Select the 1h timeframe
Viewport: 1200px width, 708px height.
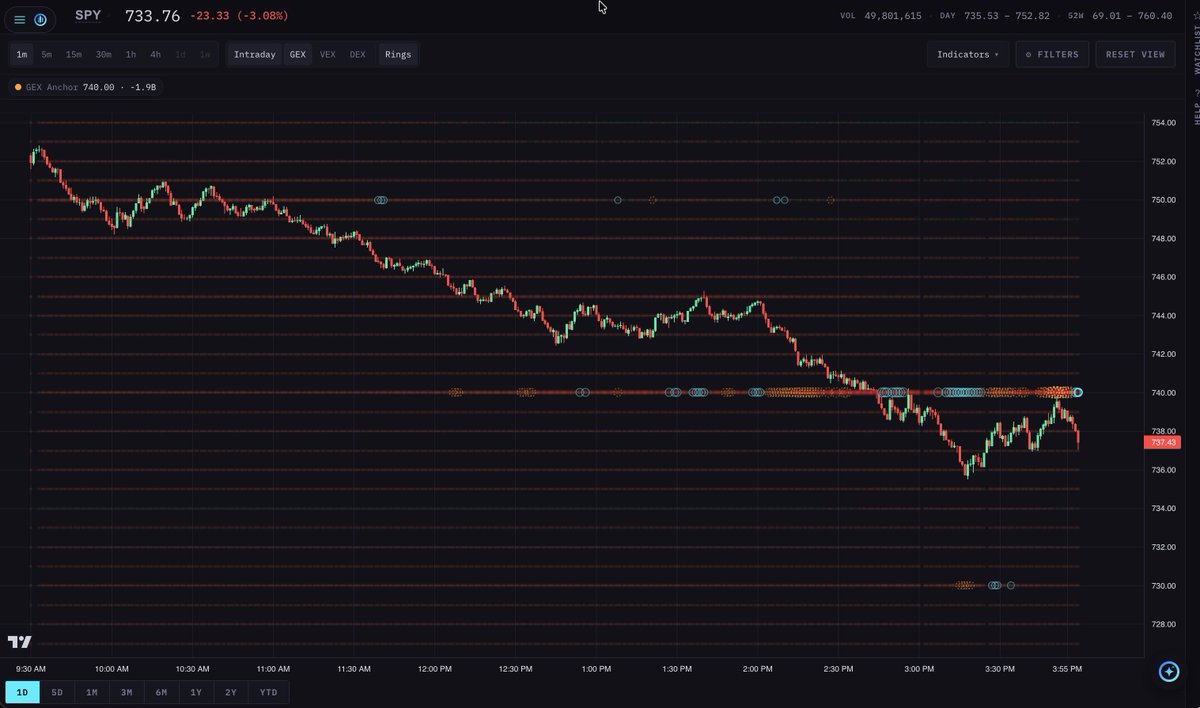pos(131,55)
